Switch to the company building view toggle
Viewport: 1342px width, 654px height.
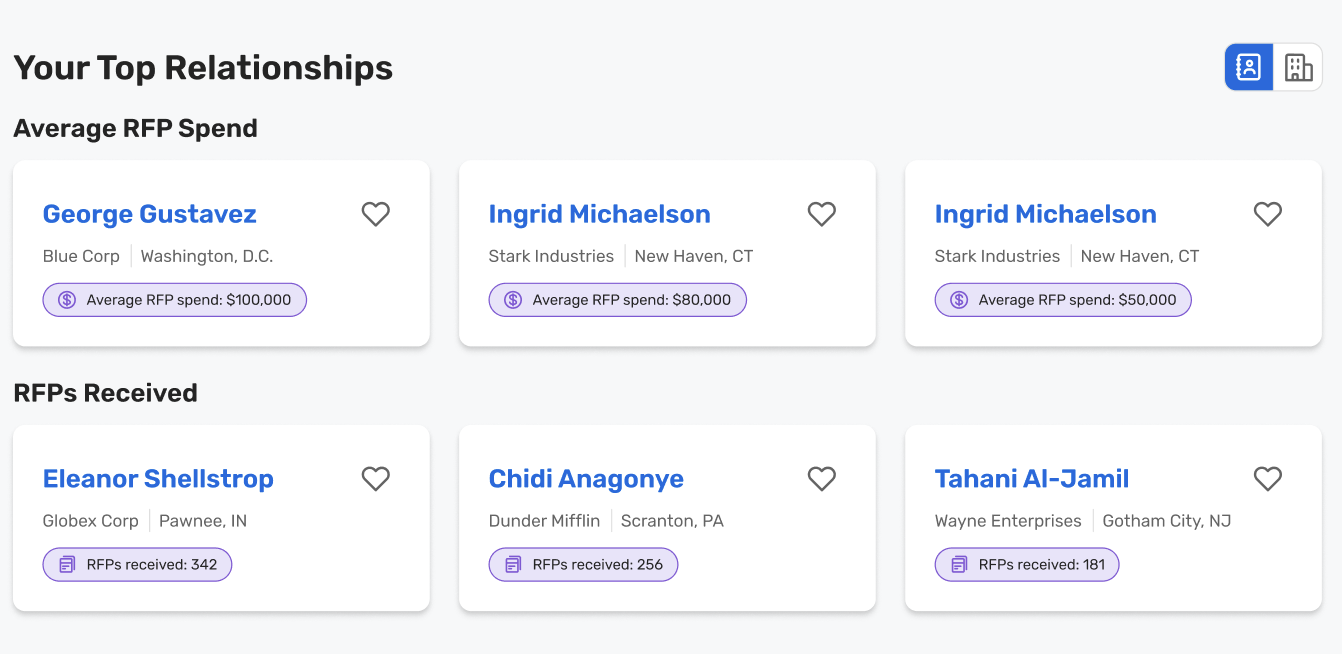pos(1298,67)
